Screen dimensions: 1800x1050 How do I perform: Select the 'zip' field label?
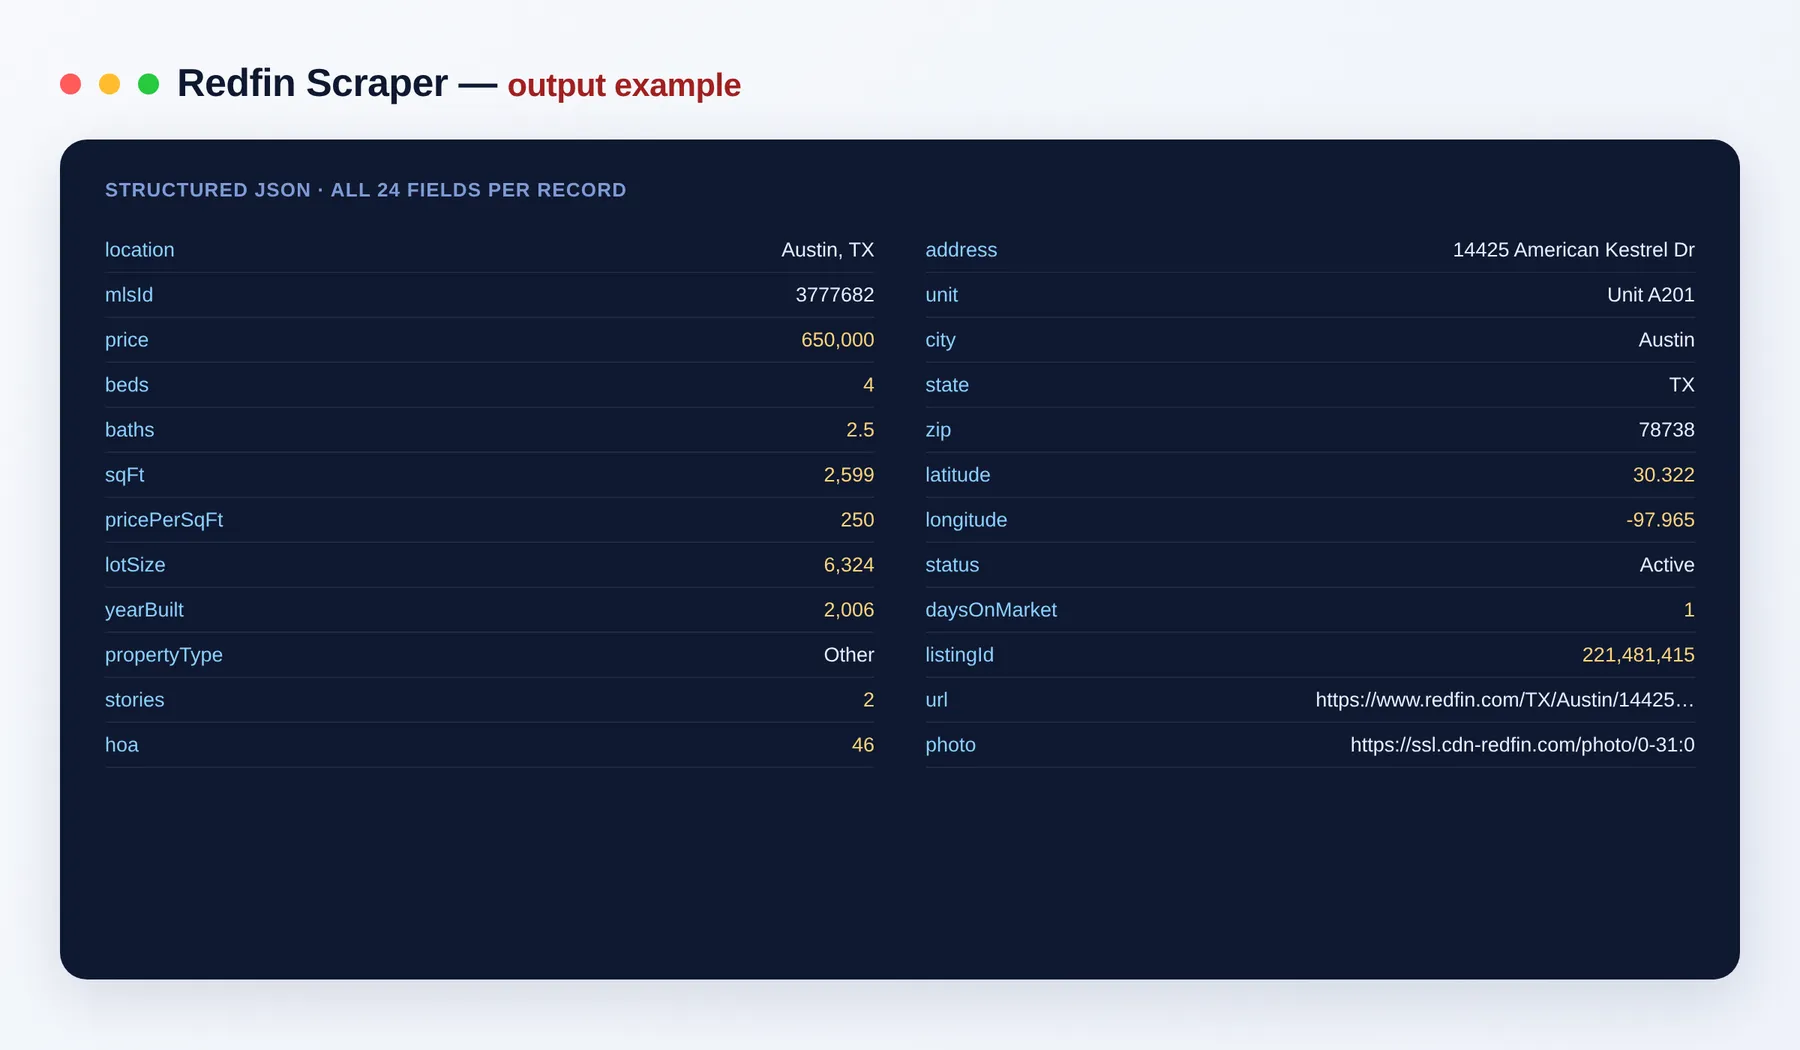(x=938, y=430)
